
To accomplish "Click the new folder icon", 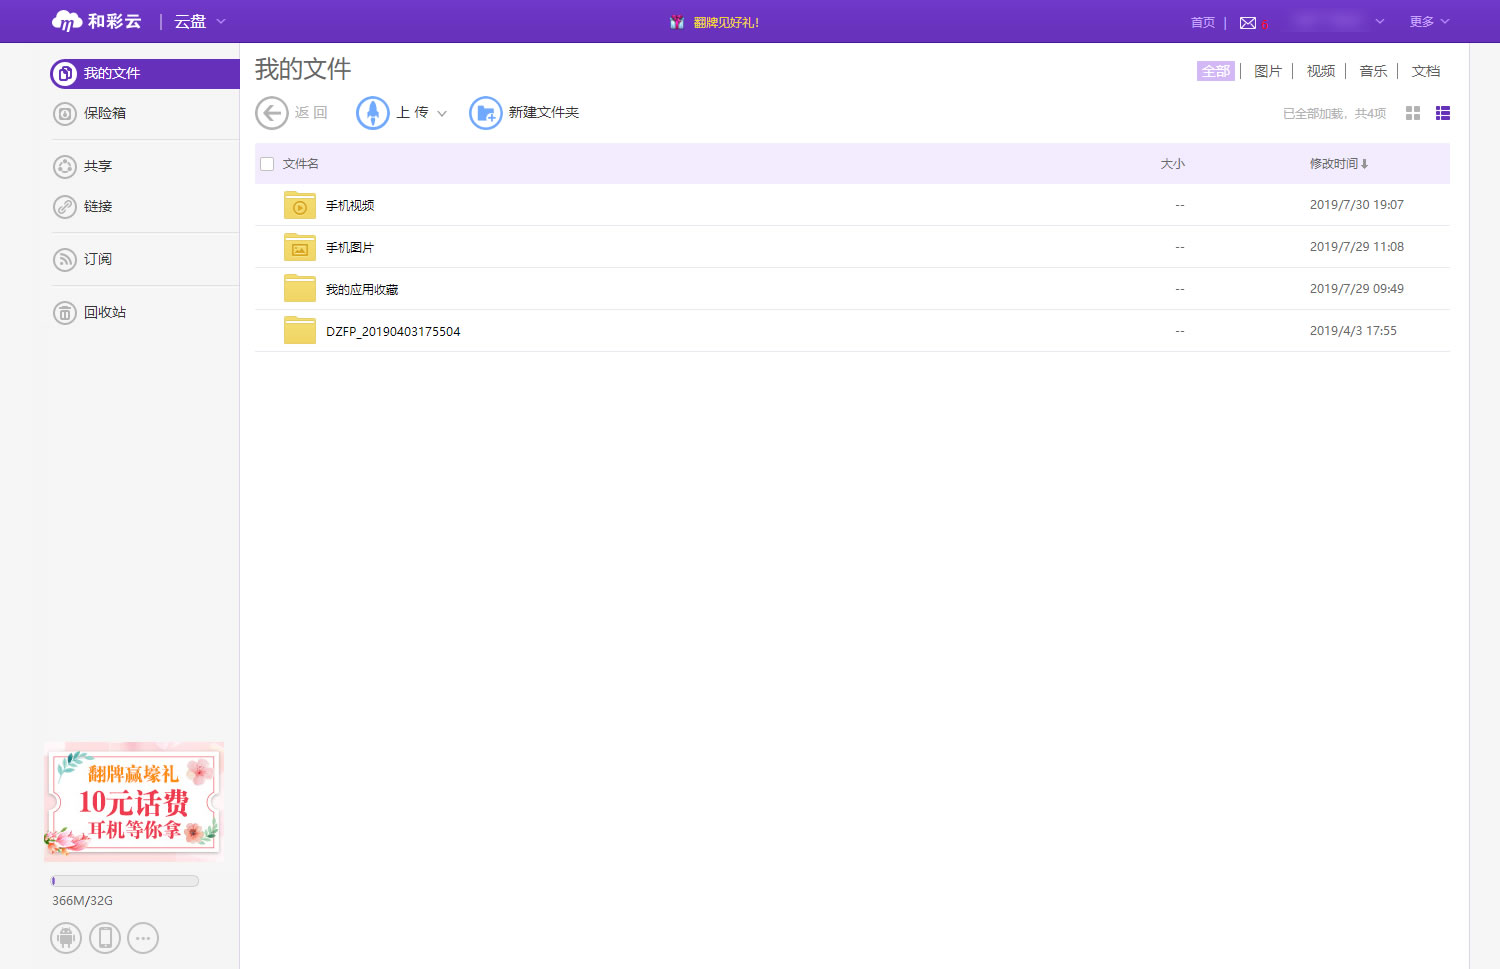I will (486, 113).
